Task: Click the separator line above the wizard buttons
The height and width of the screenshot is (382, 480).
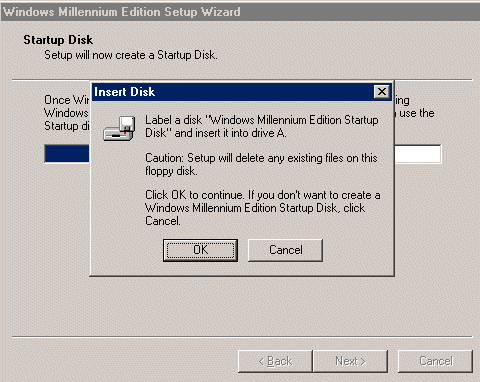Action: (242, 337)
